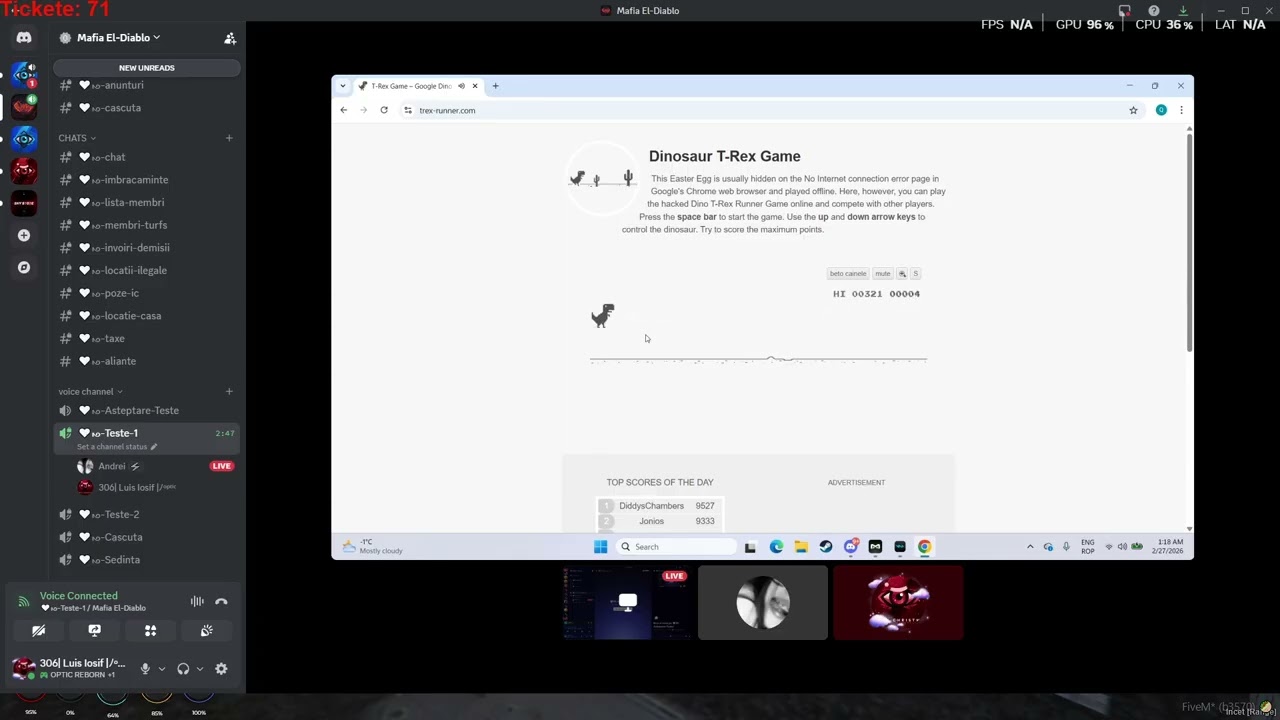The width and height of the screenshot is (1280, 720).
Task: Select Andrei's LIVE stream thumbnail
Action: pyautogui.click(x=628, y=603)
